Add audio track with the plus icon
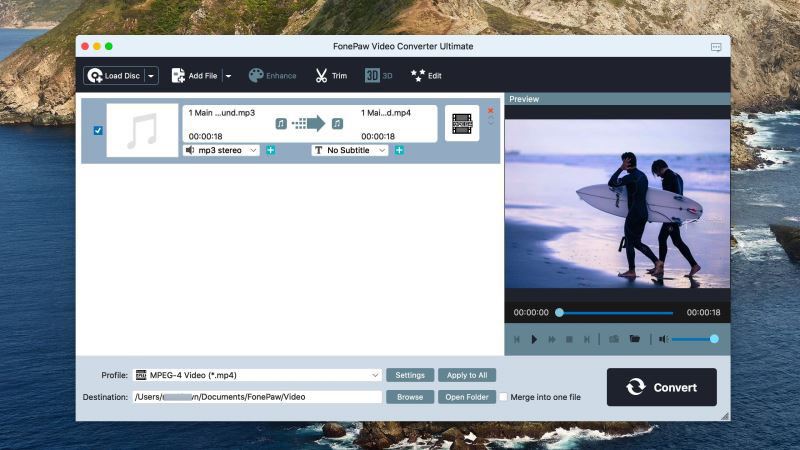Image resolution: width=800 pixels, height=450 pixels. pyautogui.click(x=270, y=150)
